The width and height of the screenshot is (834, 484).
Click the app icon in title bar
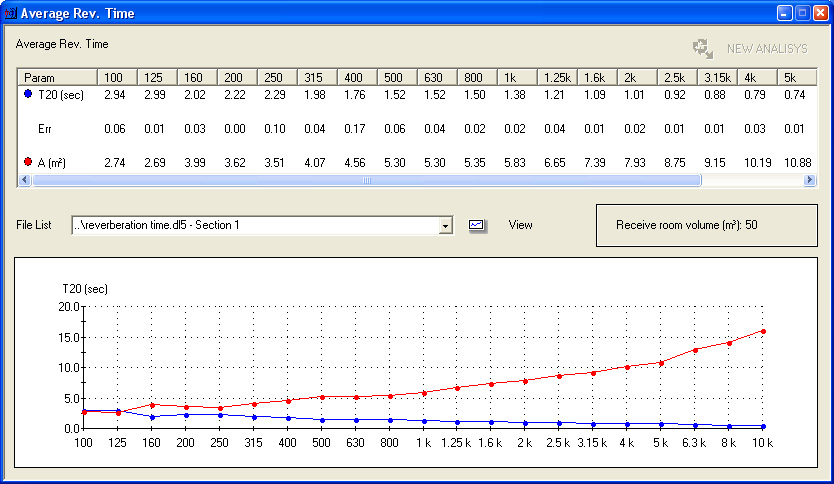tap(11, 13)
